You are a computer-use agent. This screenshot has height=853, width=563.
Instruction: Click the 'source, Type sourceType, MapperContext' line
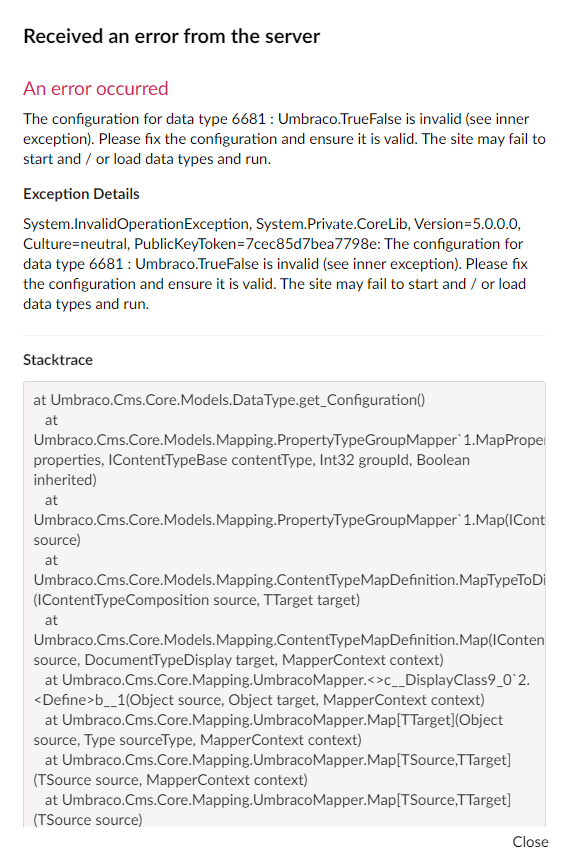pyautogui.click(x=197, y=740)
